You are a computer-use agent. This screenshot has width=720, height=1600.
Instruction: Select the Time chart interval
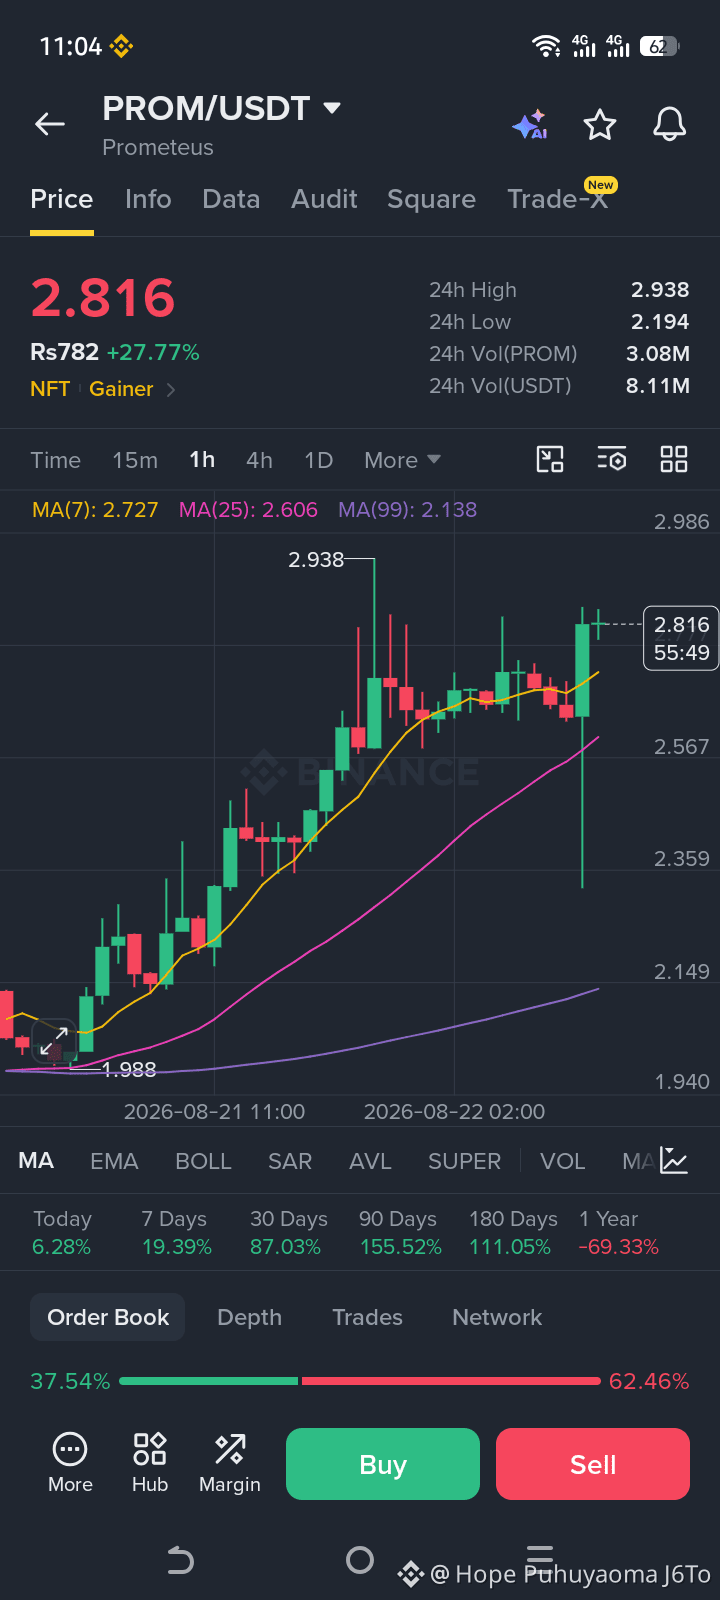pyautogui.click(x=55, y=460)
